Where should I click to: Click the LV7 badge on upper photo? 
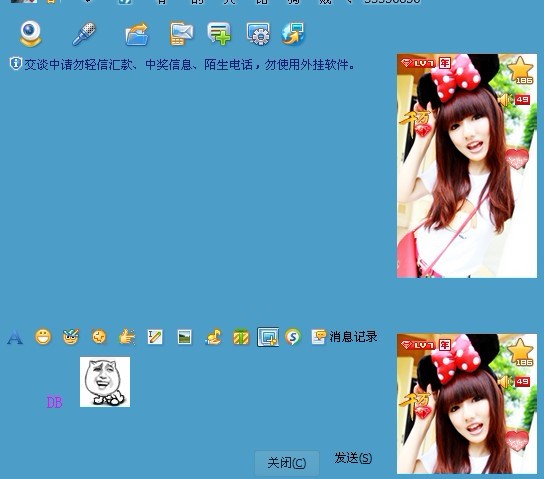[x=418, y=63]
